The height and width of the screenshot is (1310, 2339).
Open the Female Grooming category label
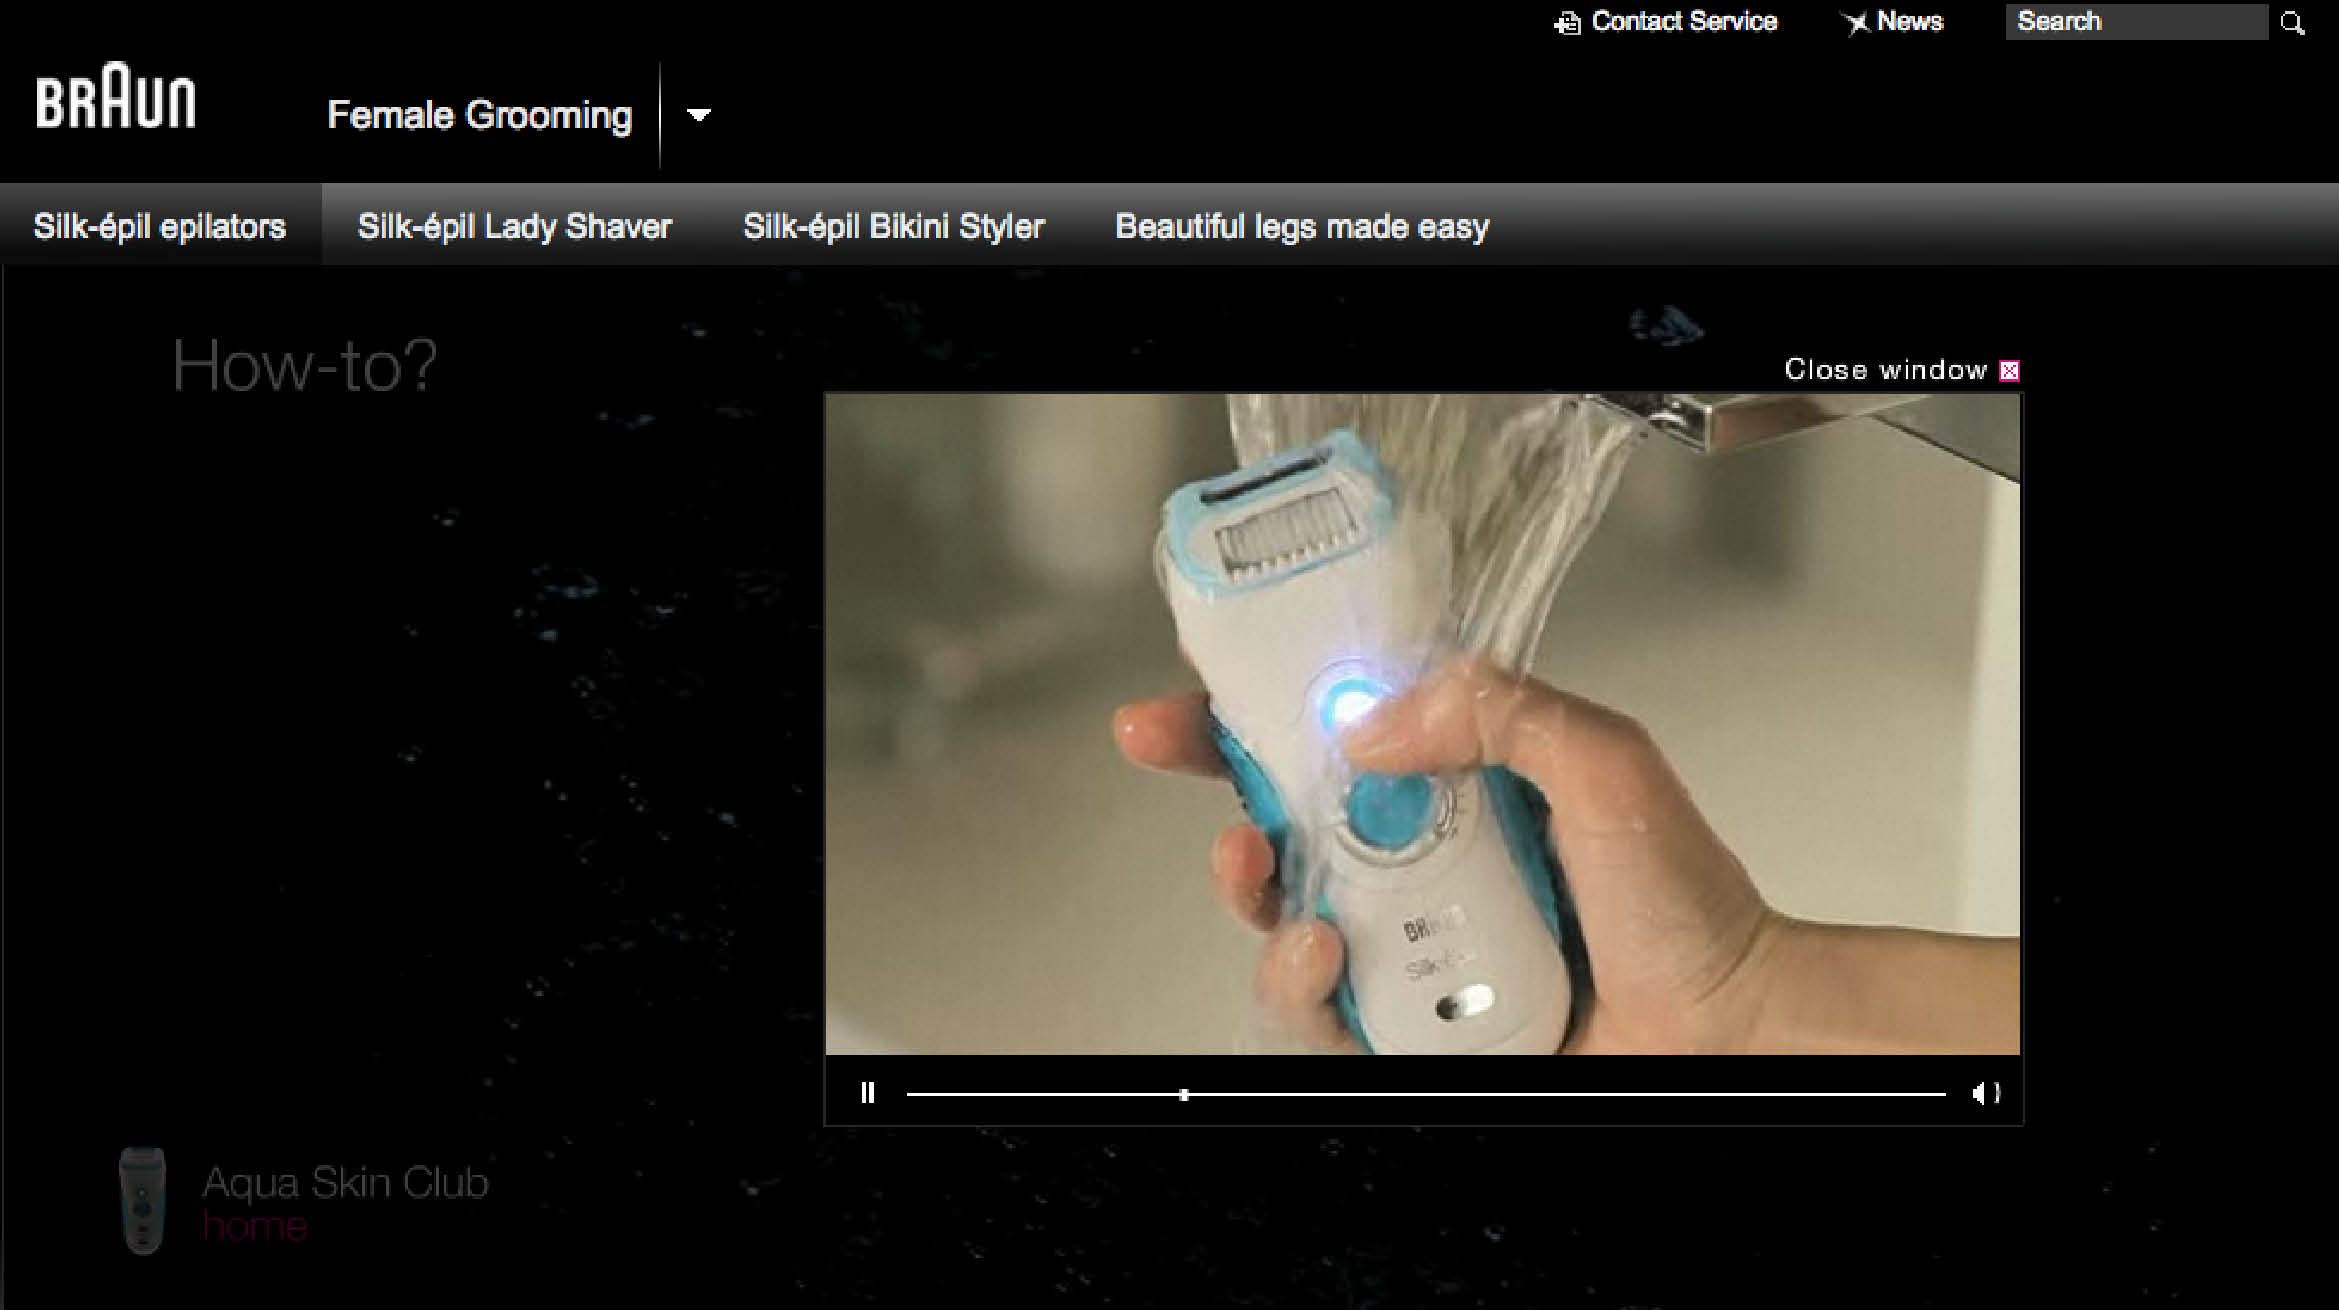(479, 115)
